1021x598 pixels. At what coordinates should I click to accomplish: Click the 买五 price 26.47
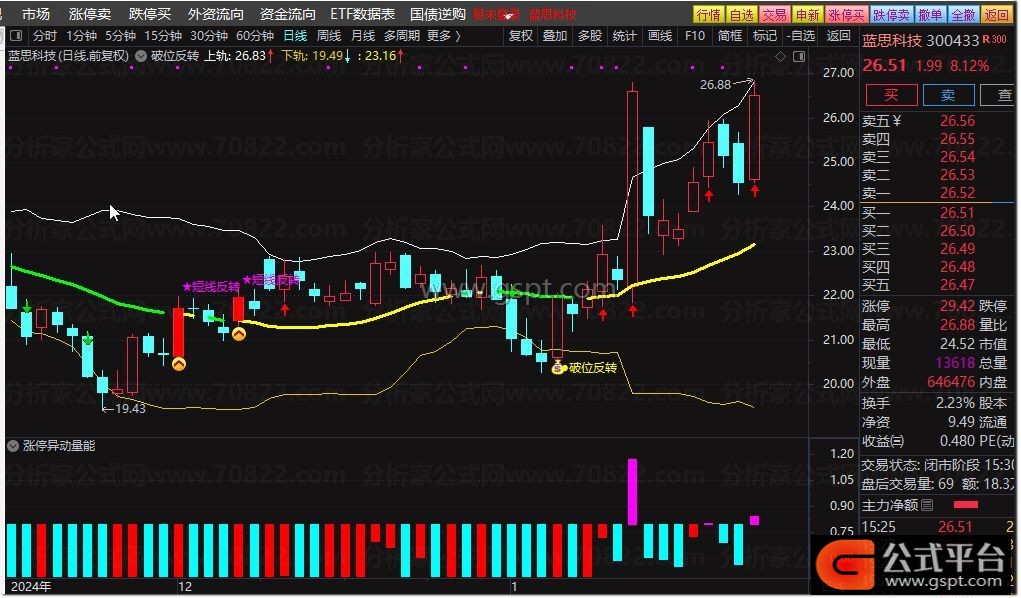click(957, 285)
